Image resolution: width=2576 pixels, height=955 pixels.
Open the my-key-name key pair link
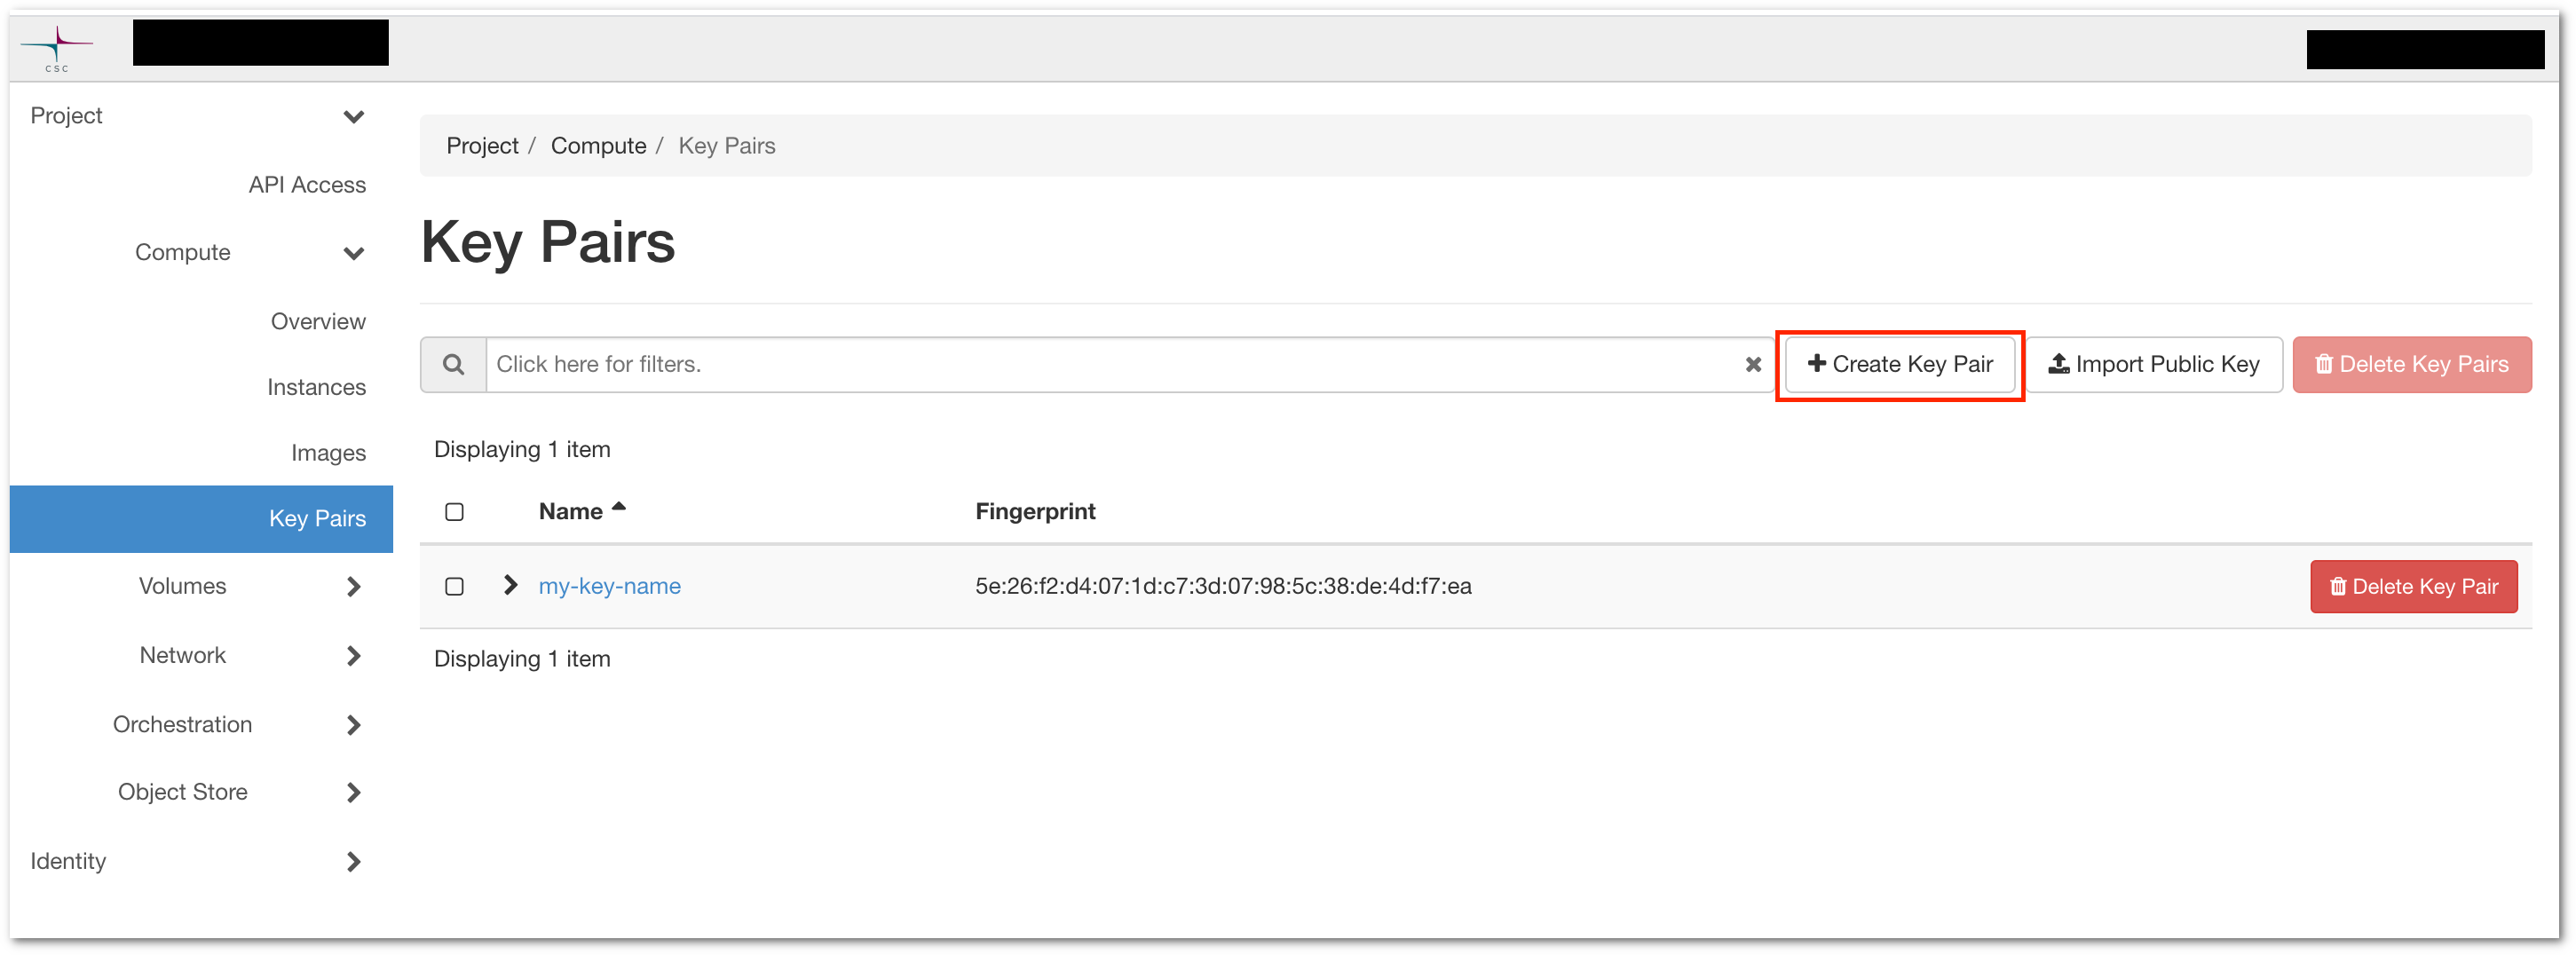pos(609,586)
